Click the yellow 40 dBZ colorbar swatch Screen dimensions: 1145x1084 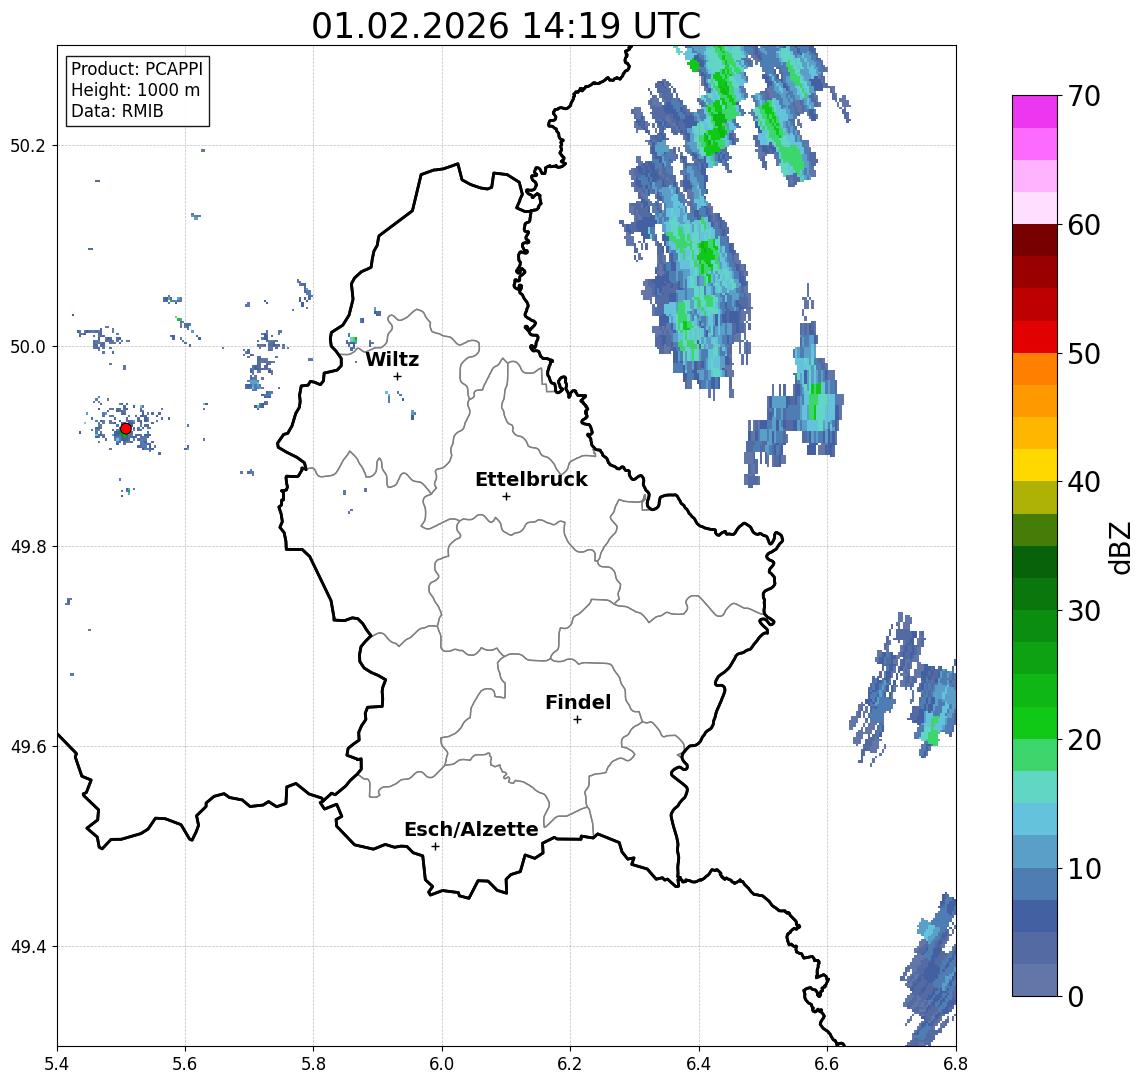(1035, 465)
